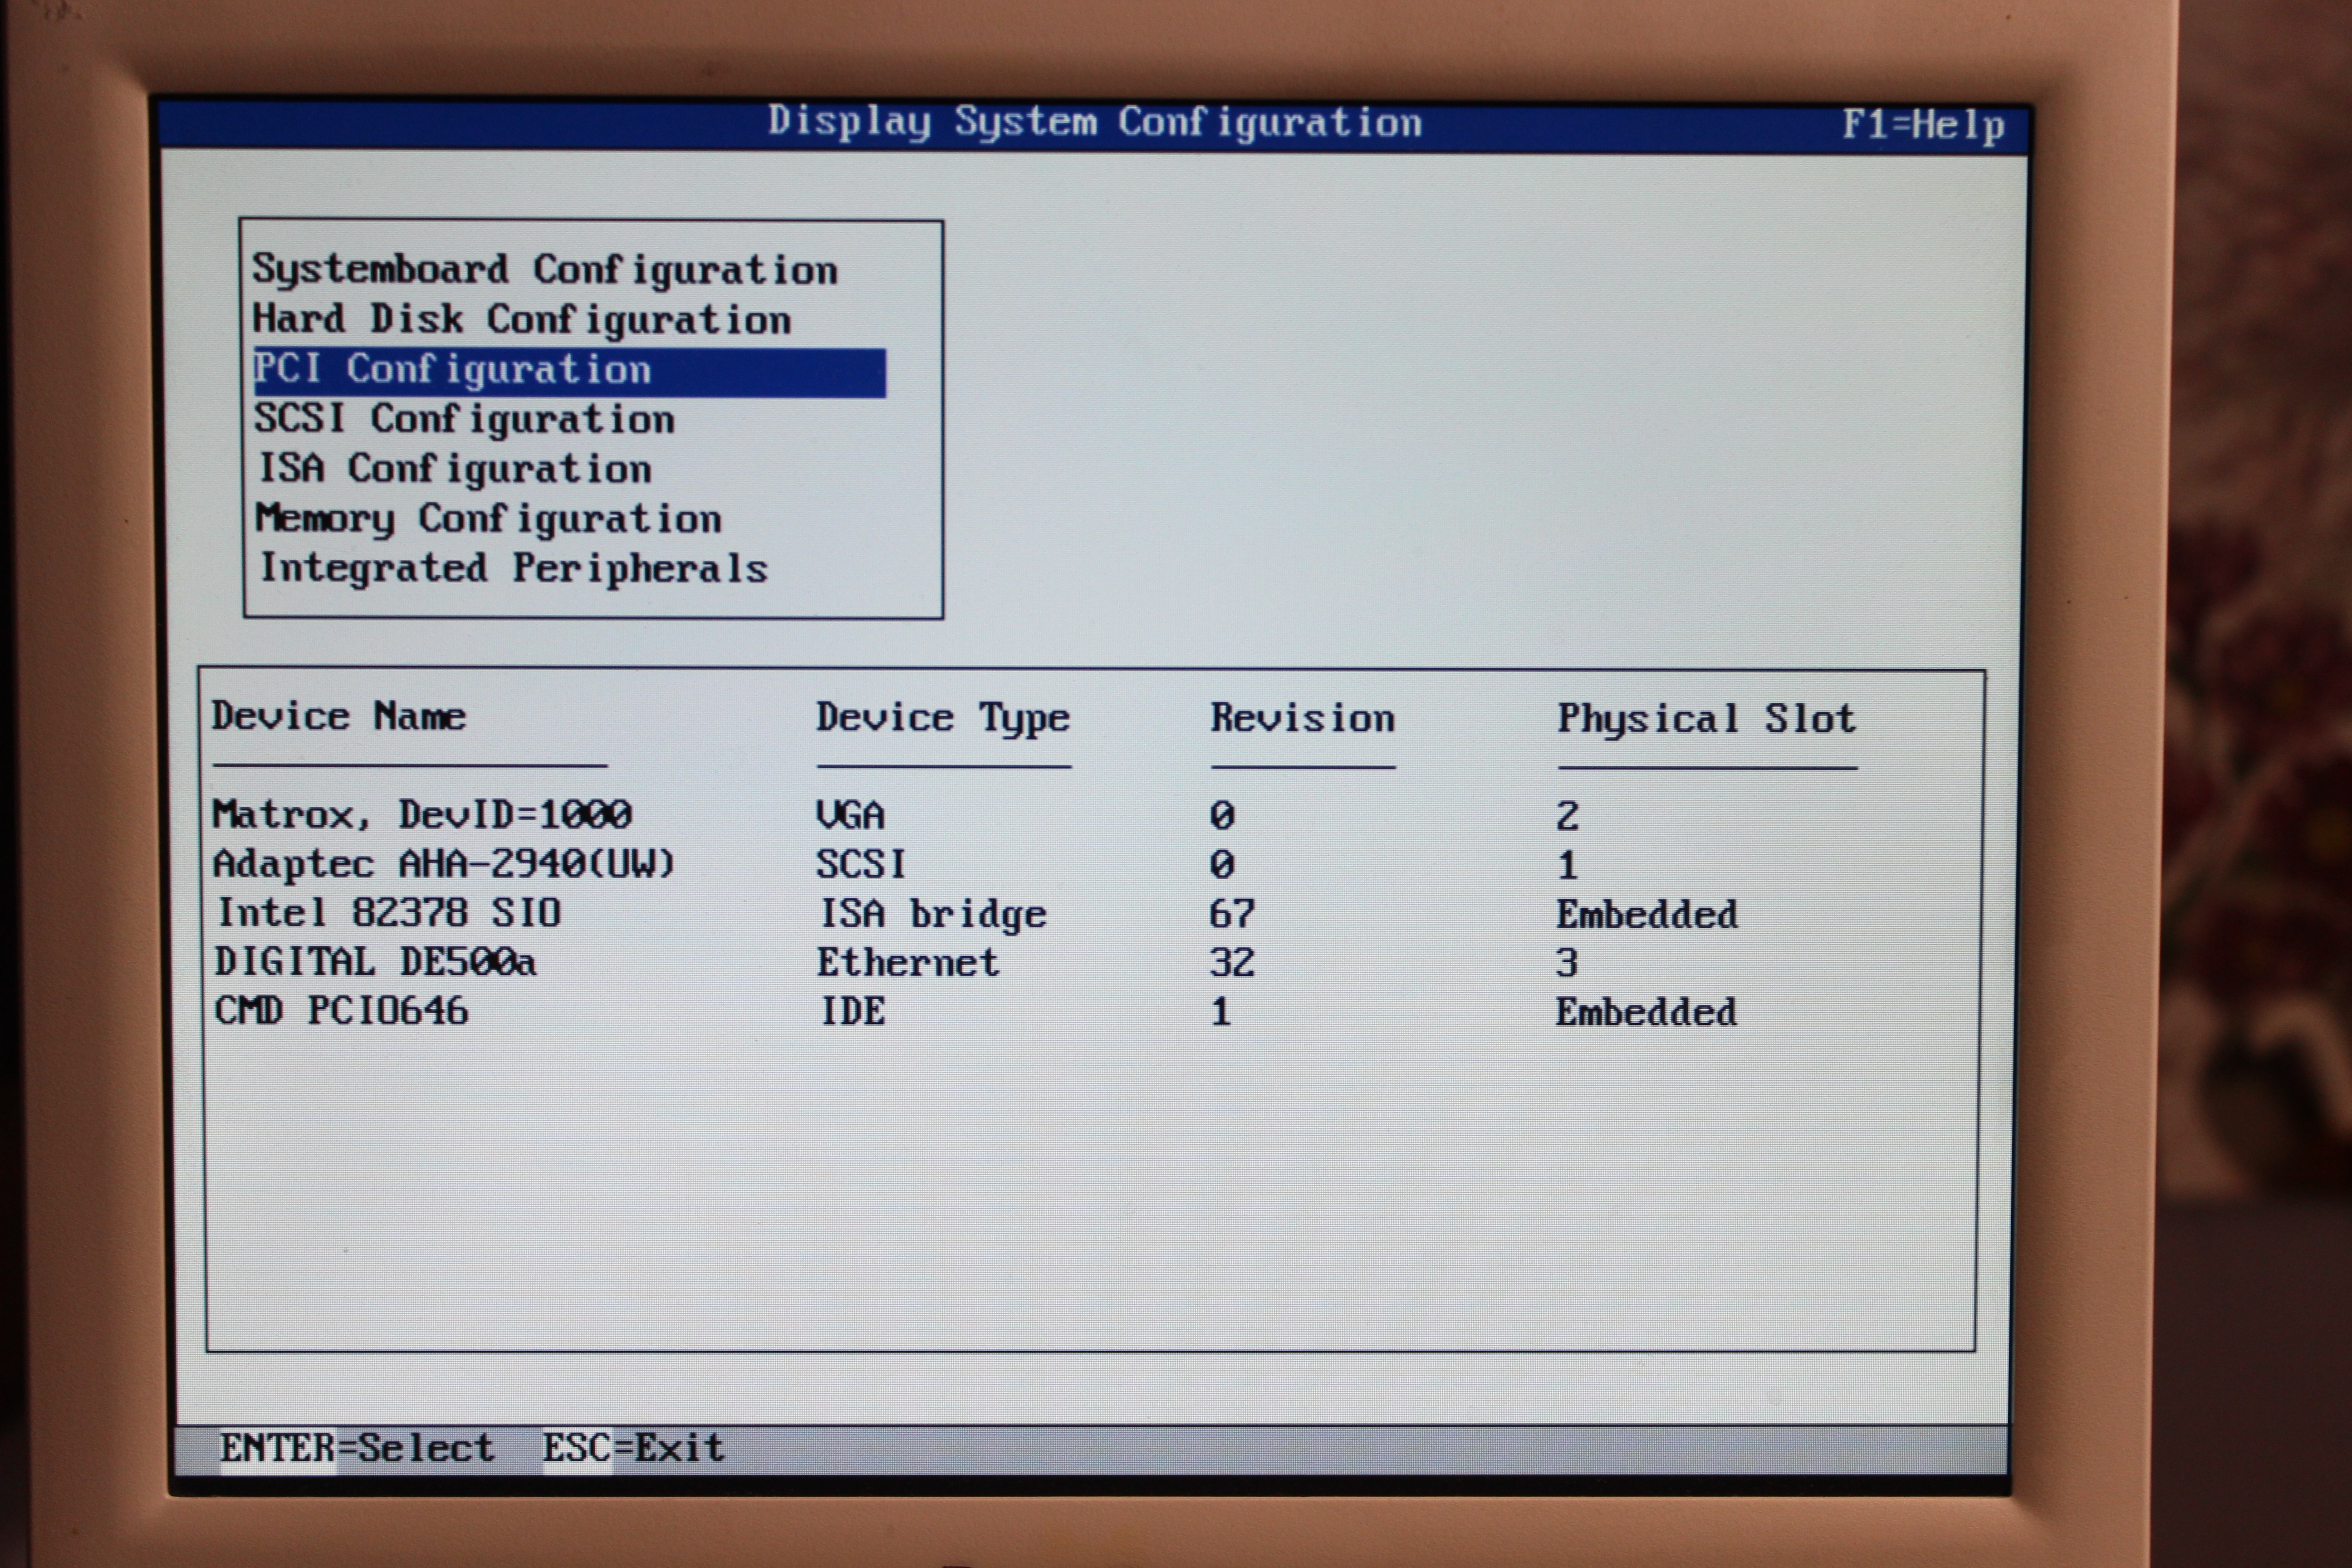Image resolution: width=2352 pixels, height=1568 pixels.
Task: Select Memory Configuration entry
Action: coord(488,519)
